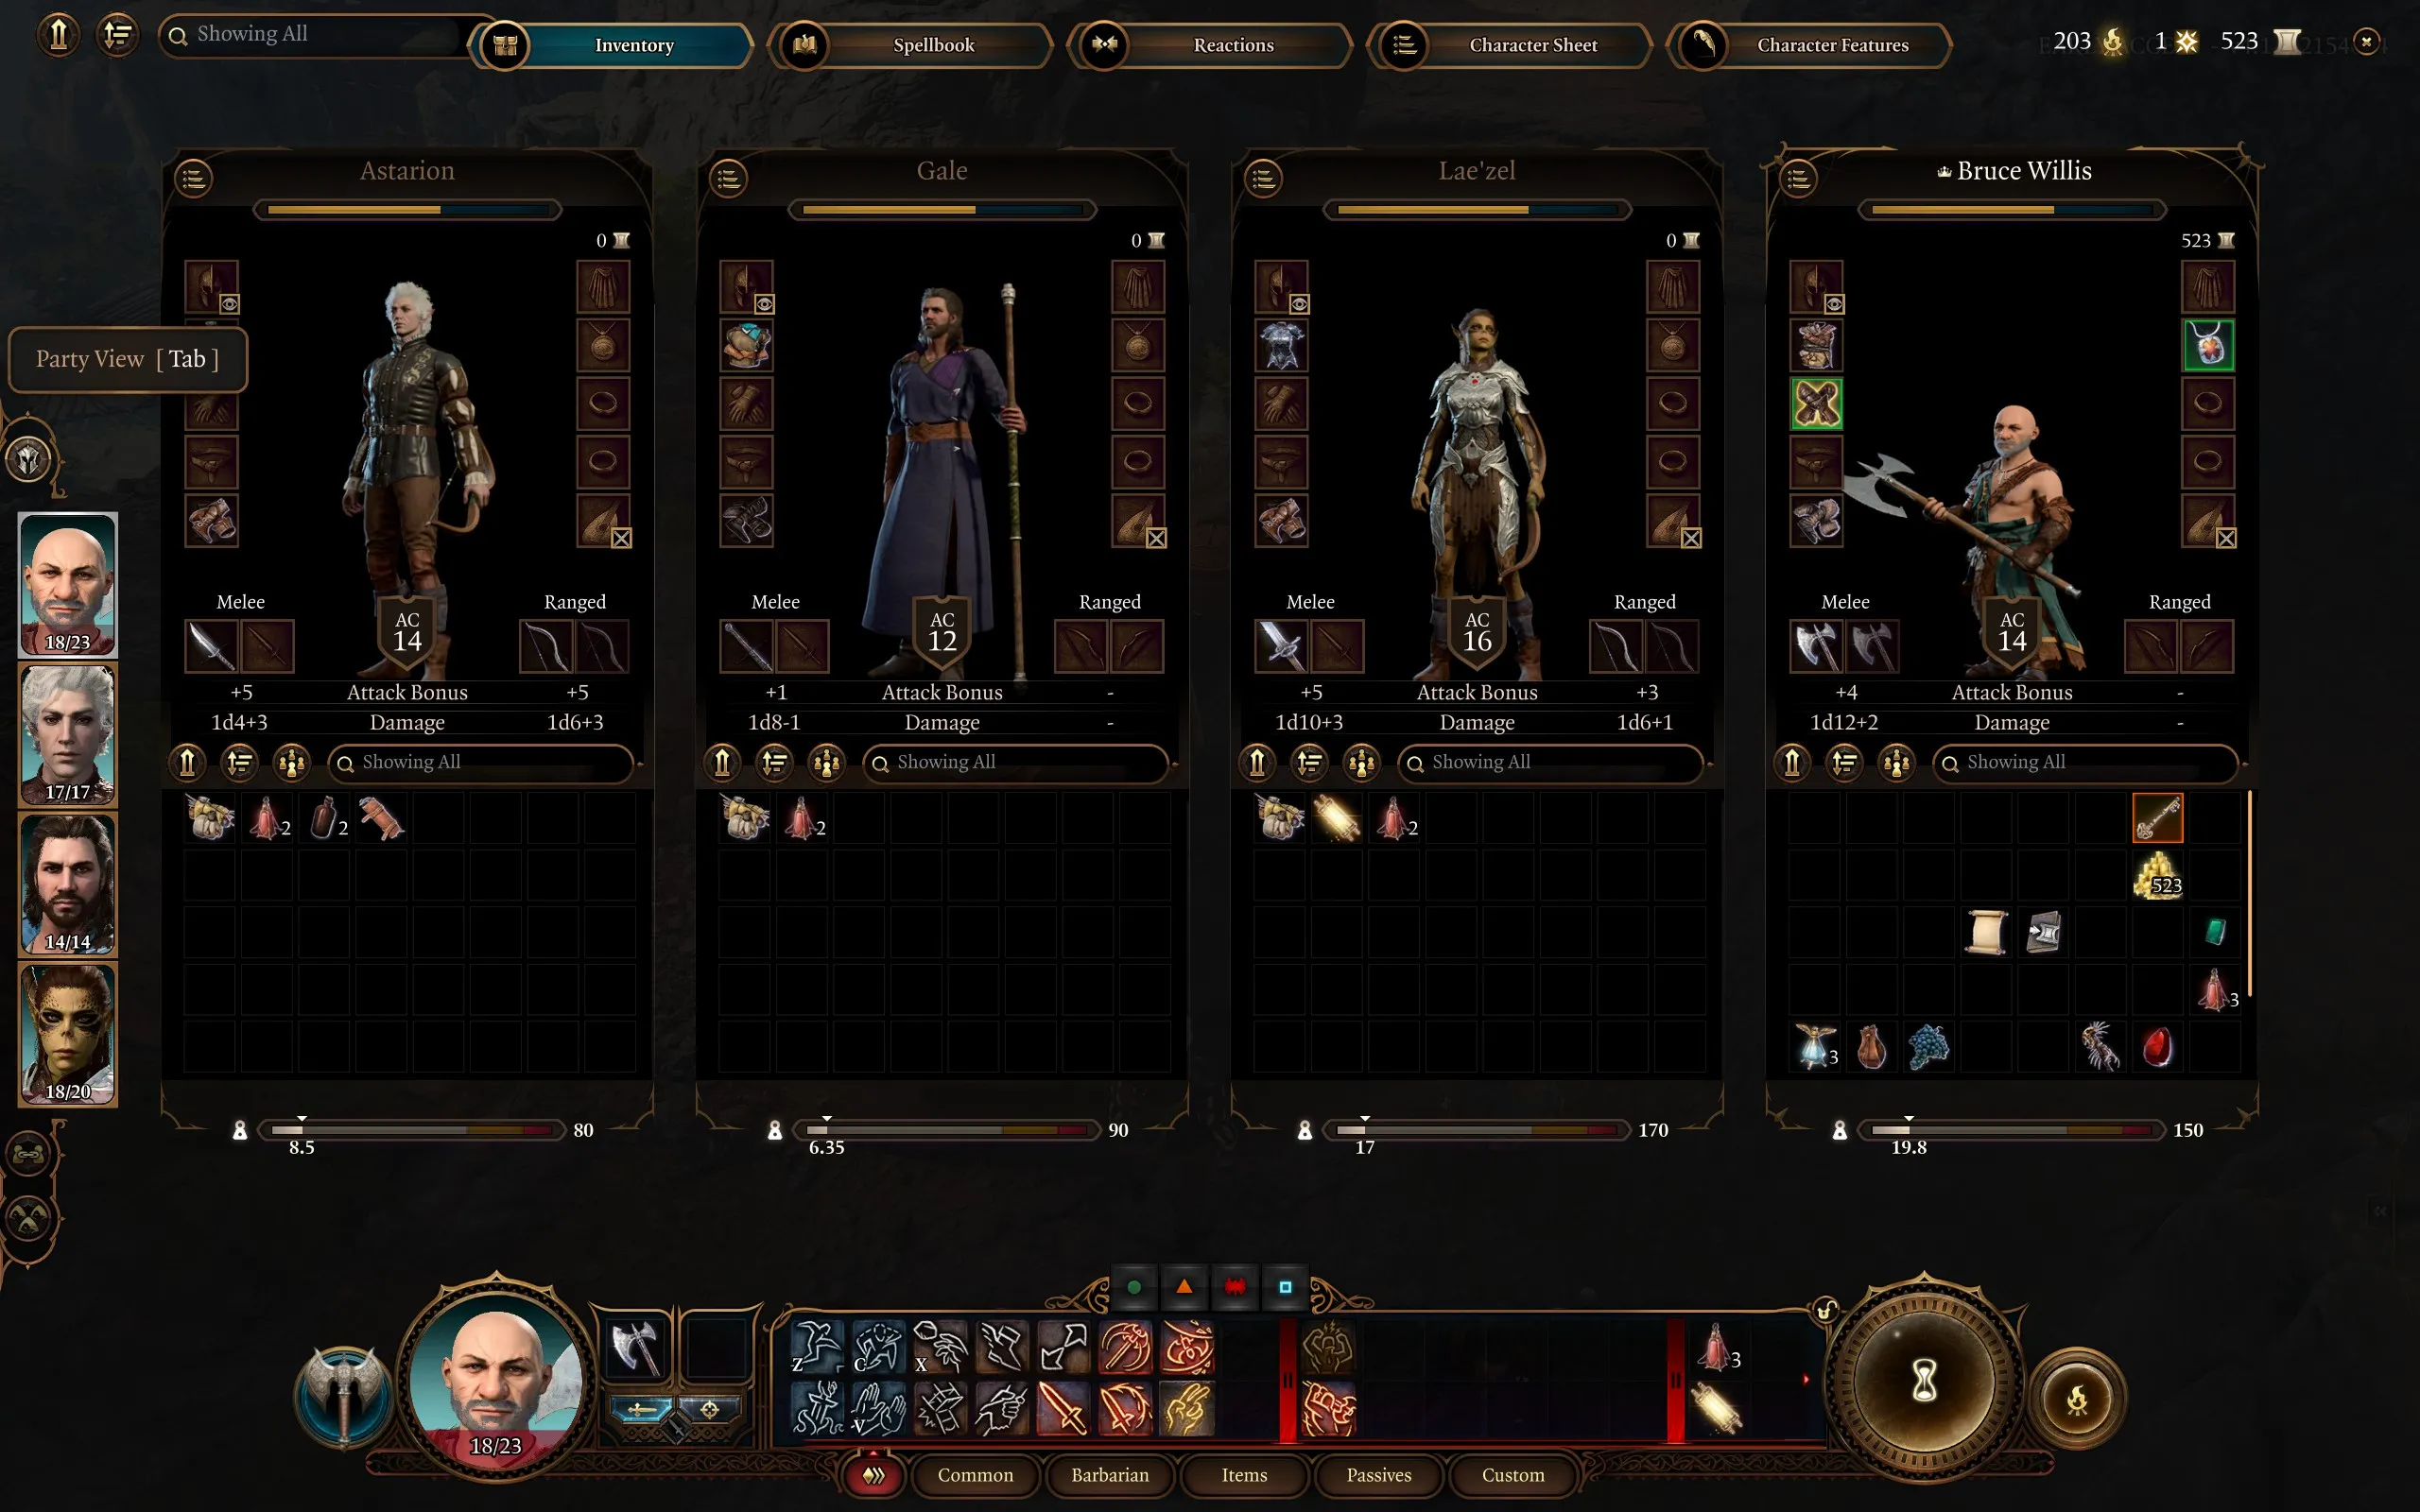Open Reactions panel
The height and width of the screenshot is (1512, 2420).
tap(1230, 42)
